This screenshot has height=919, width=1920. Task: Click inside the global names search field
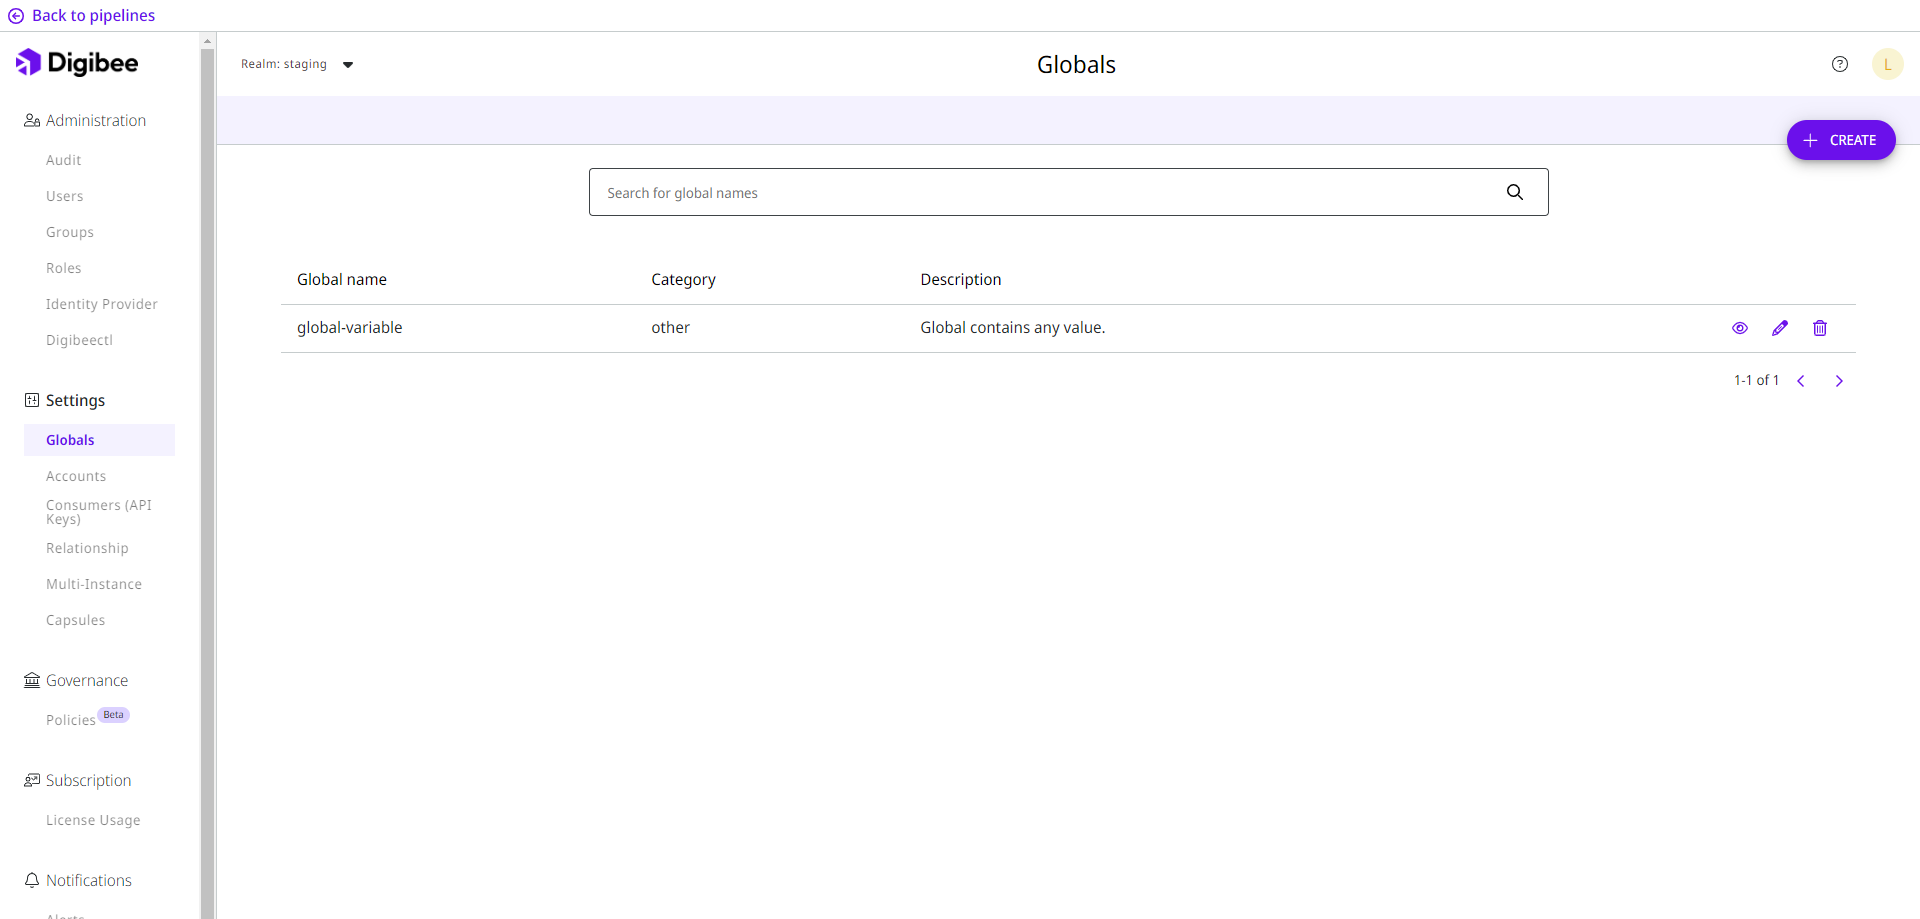pyautogui.click(x=1000, y=191)
